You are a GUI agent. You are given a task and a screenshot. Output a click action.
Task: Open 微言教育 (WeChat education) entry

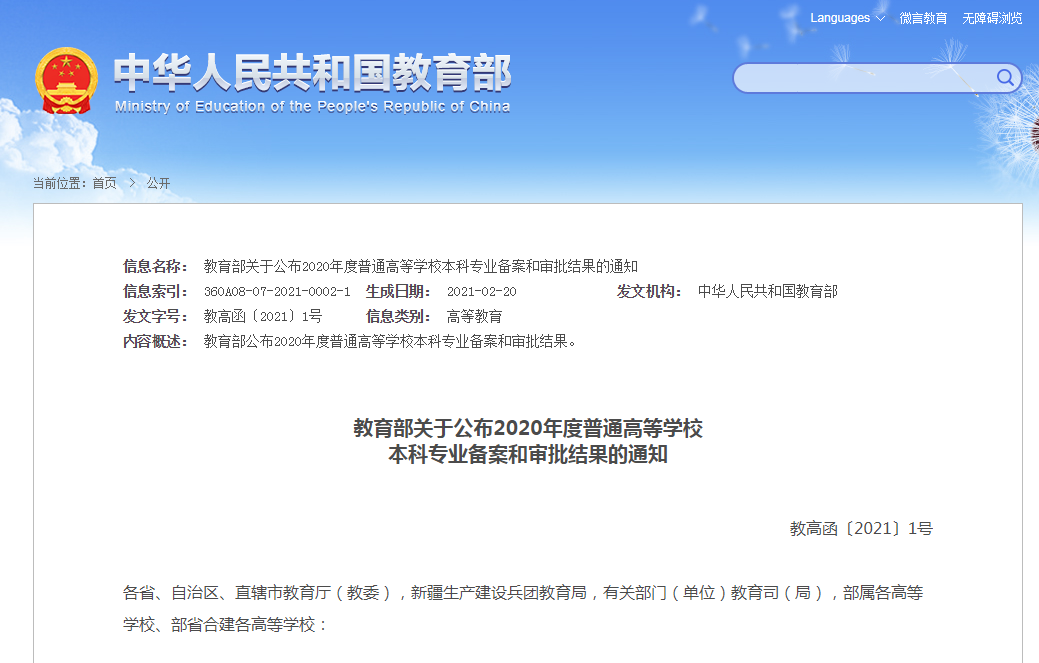pyautogui.click(x=923, y=18)
